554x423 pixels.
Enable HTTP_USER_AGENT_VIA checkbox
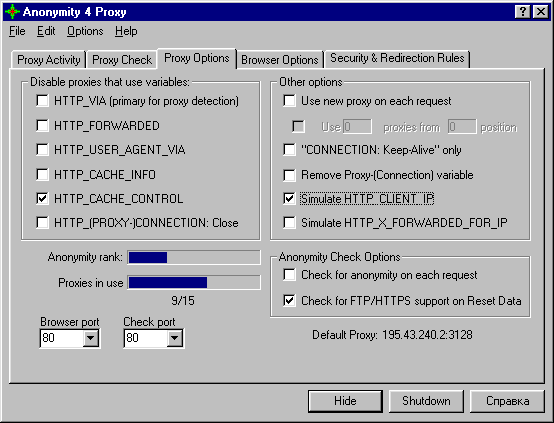tap(42, 149)
